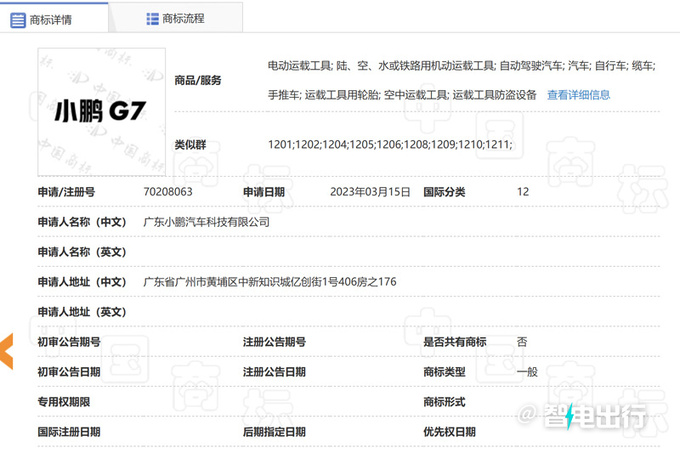
Task: Click the international class value 12
Action: point(523,191)
